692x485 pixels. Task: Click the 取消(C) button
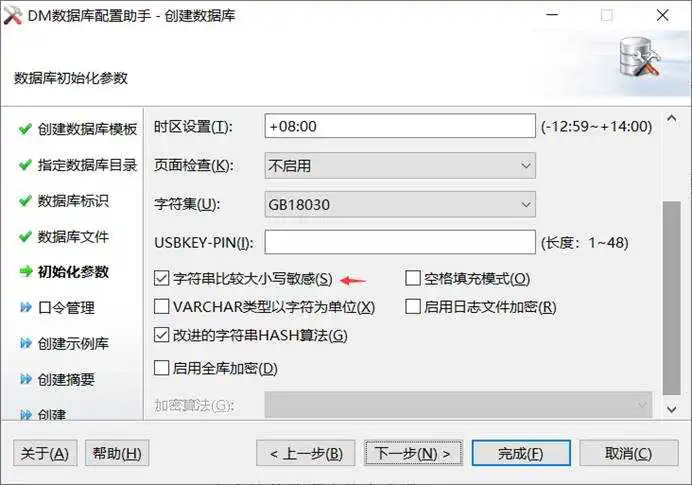click(x=629, y=453)
